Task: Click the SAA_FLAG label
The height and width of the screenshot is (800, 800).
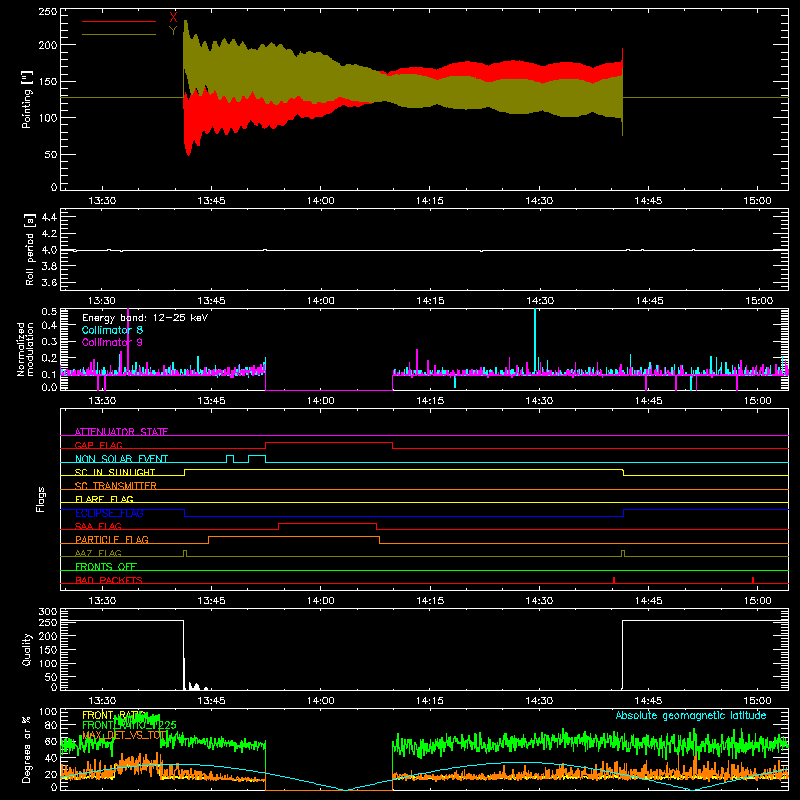Action: point(98,526)
